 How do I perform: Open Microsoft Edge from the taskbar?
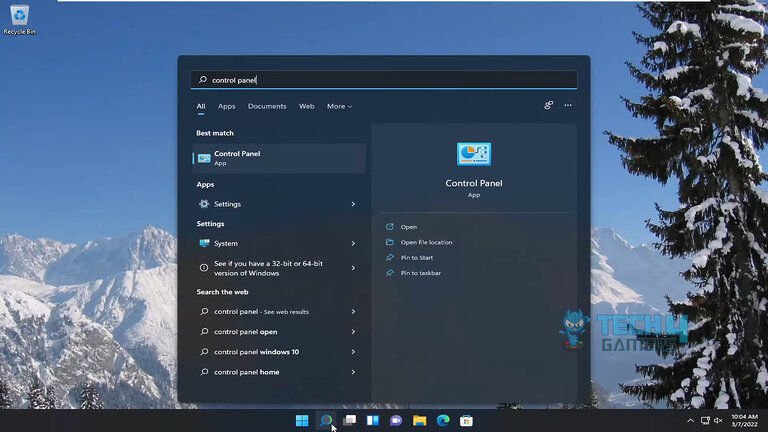coord(443,421)
